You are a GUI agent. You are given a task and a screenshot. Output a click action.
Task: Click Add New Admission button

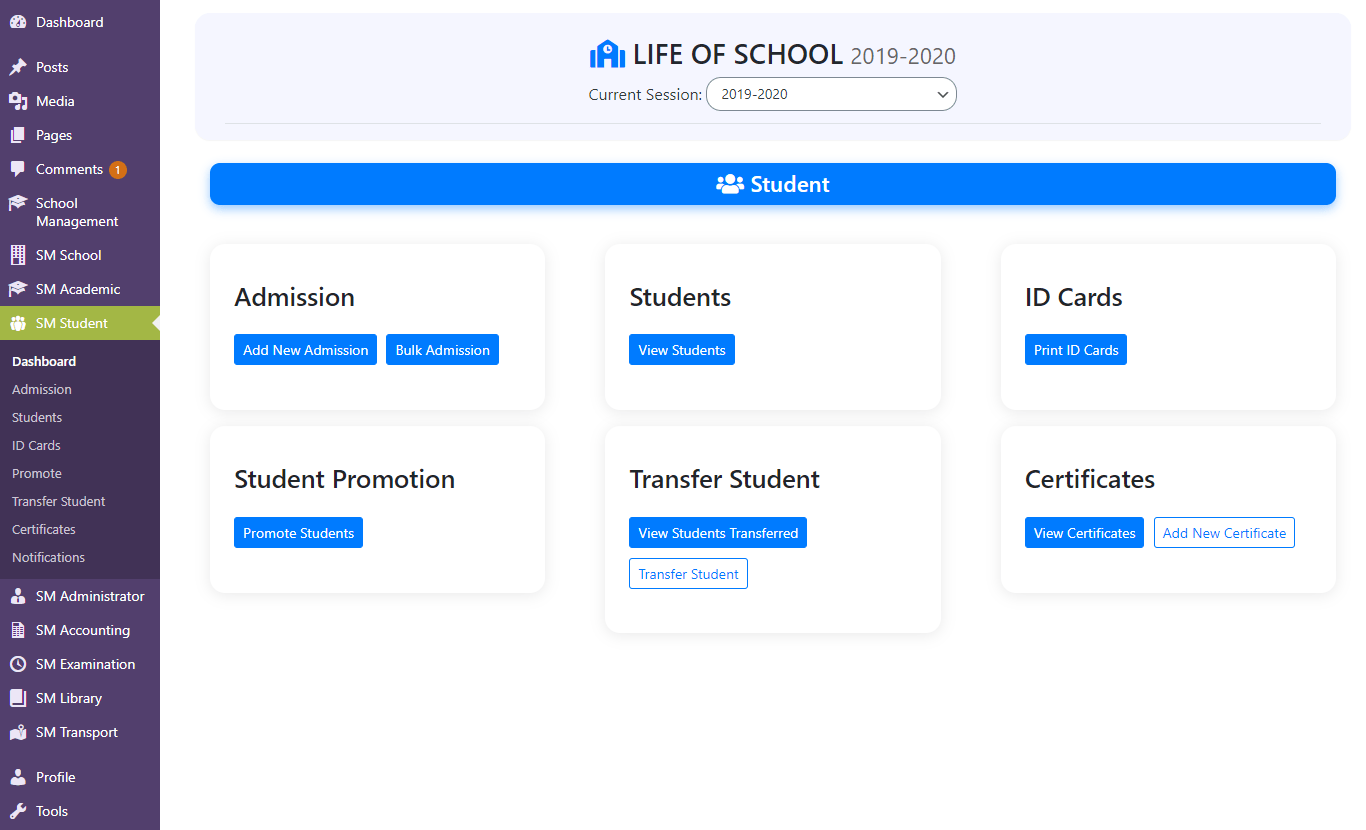click(305, 350)
